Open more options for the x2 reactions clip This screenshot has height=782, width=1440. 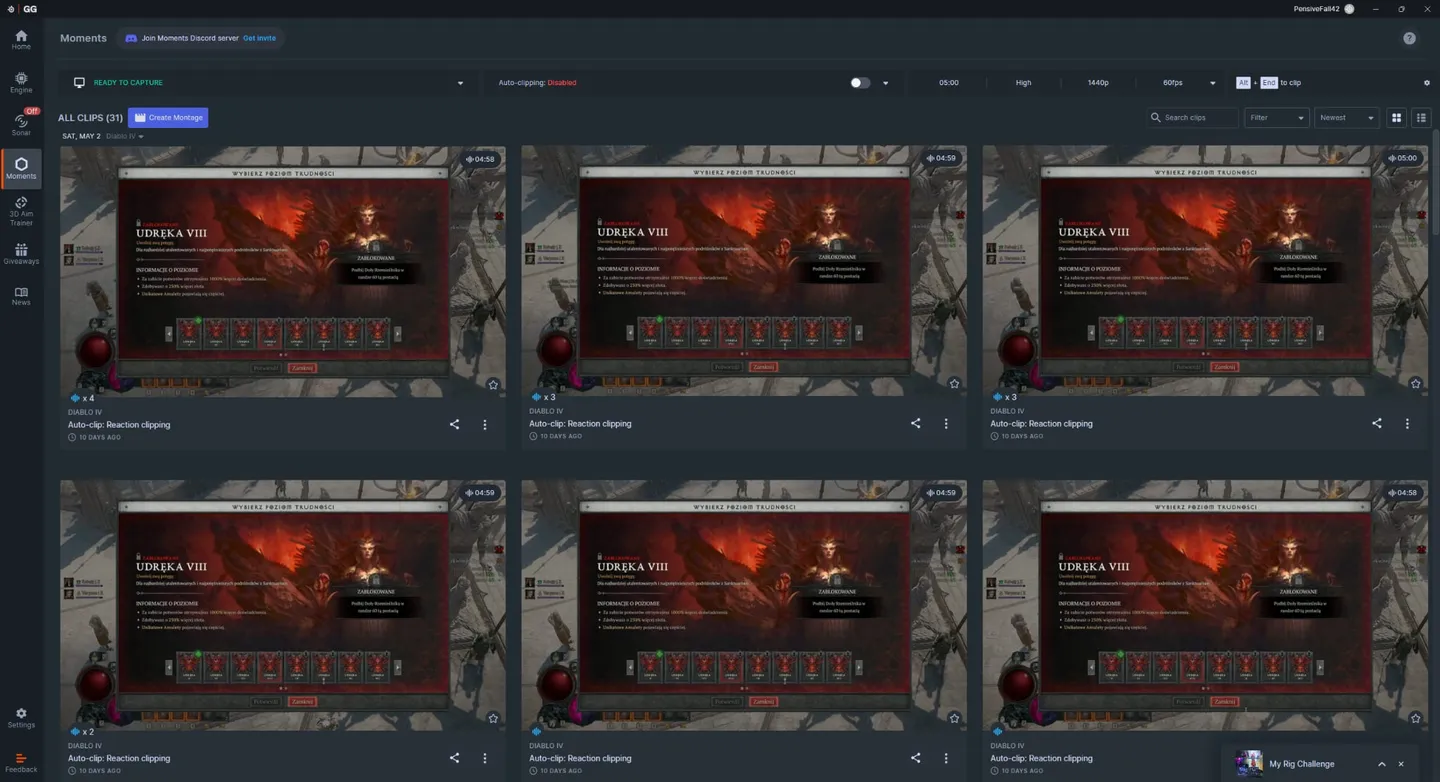(485, 758)
